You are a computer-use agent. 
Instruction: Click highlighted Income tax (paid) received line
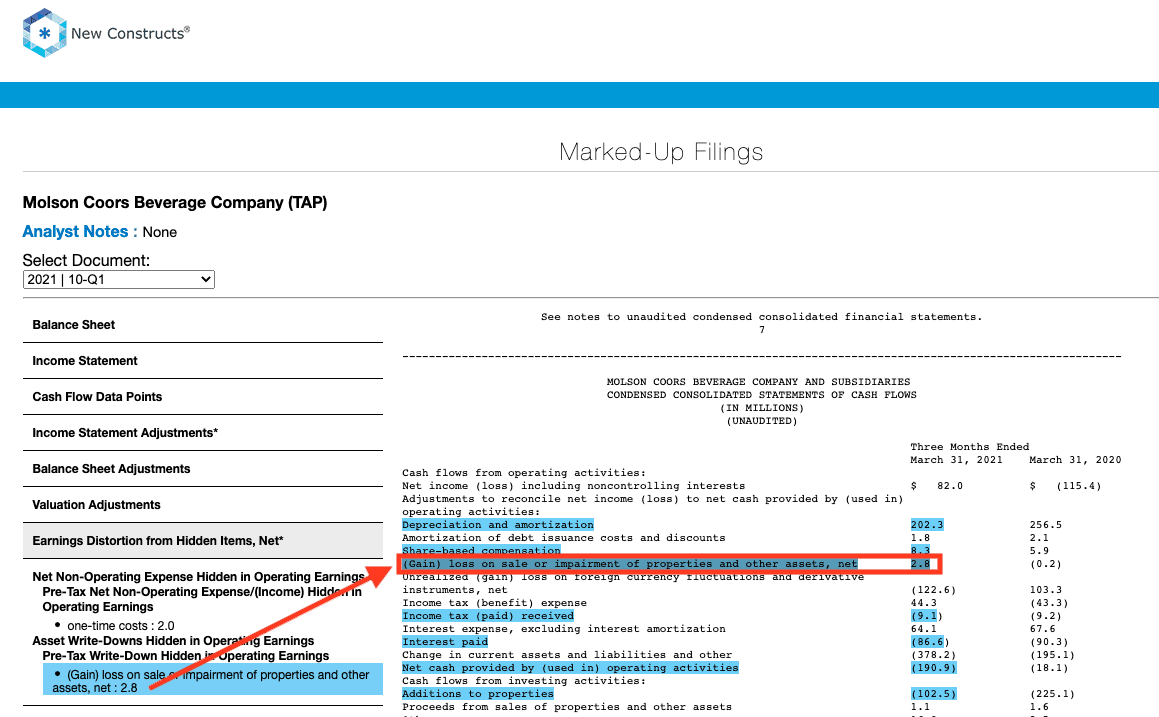coord(488,616)
